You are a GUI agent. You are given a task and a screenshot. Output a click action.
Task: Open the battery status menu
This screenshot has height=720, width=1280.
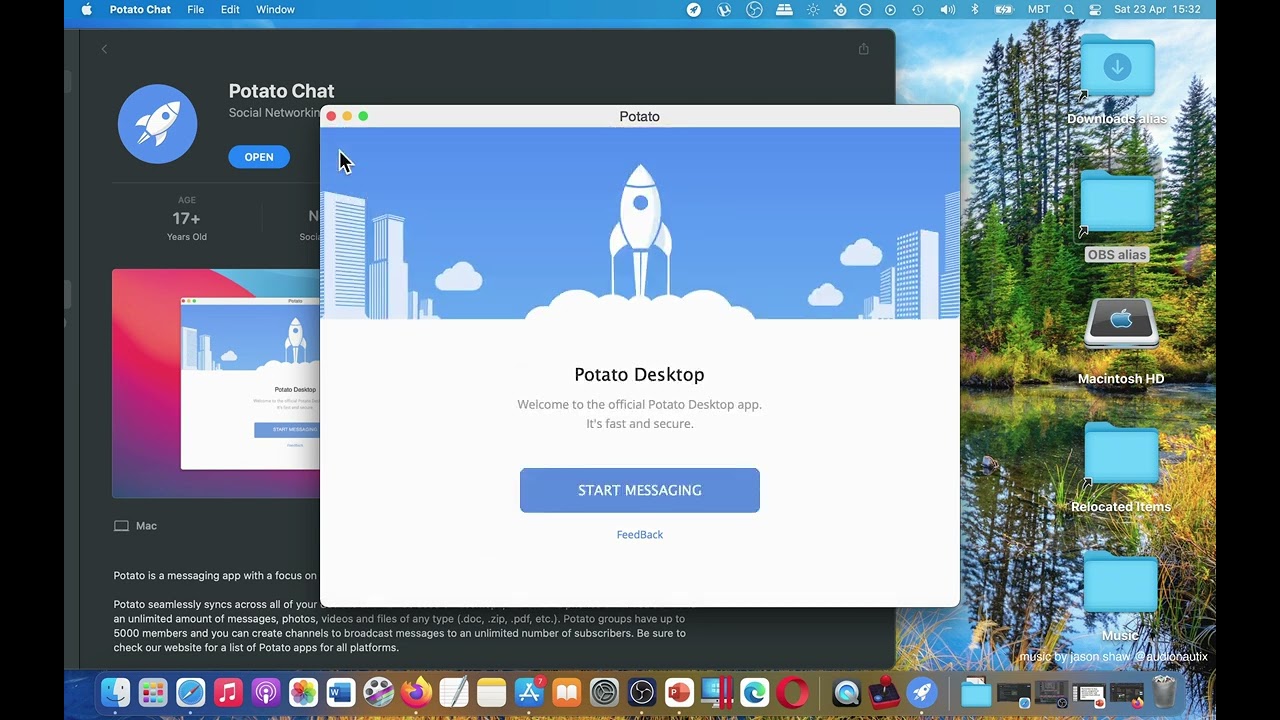click(1004, 10)
